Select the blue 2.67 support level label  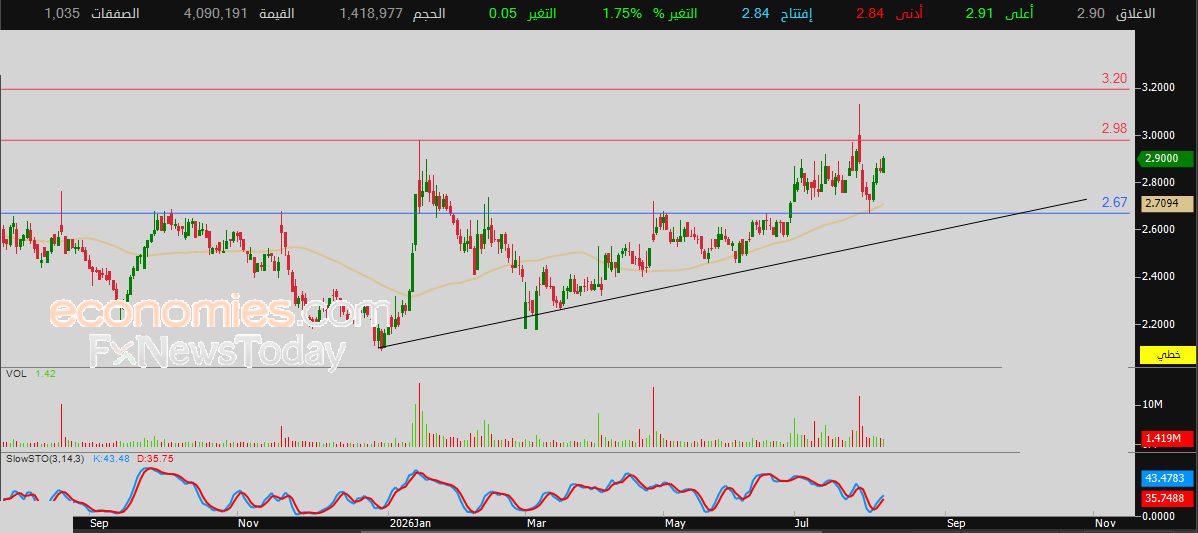pyautogui.click(x=1114, y=202)
